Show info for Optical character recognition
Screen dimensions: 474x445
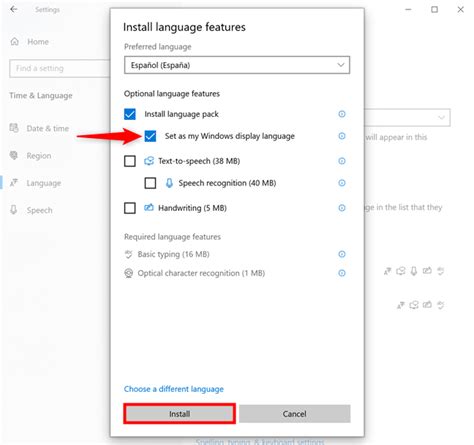pos(342,273)
